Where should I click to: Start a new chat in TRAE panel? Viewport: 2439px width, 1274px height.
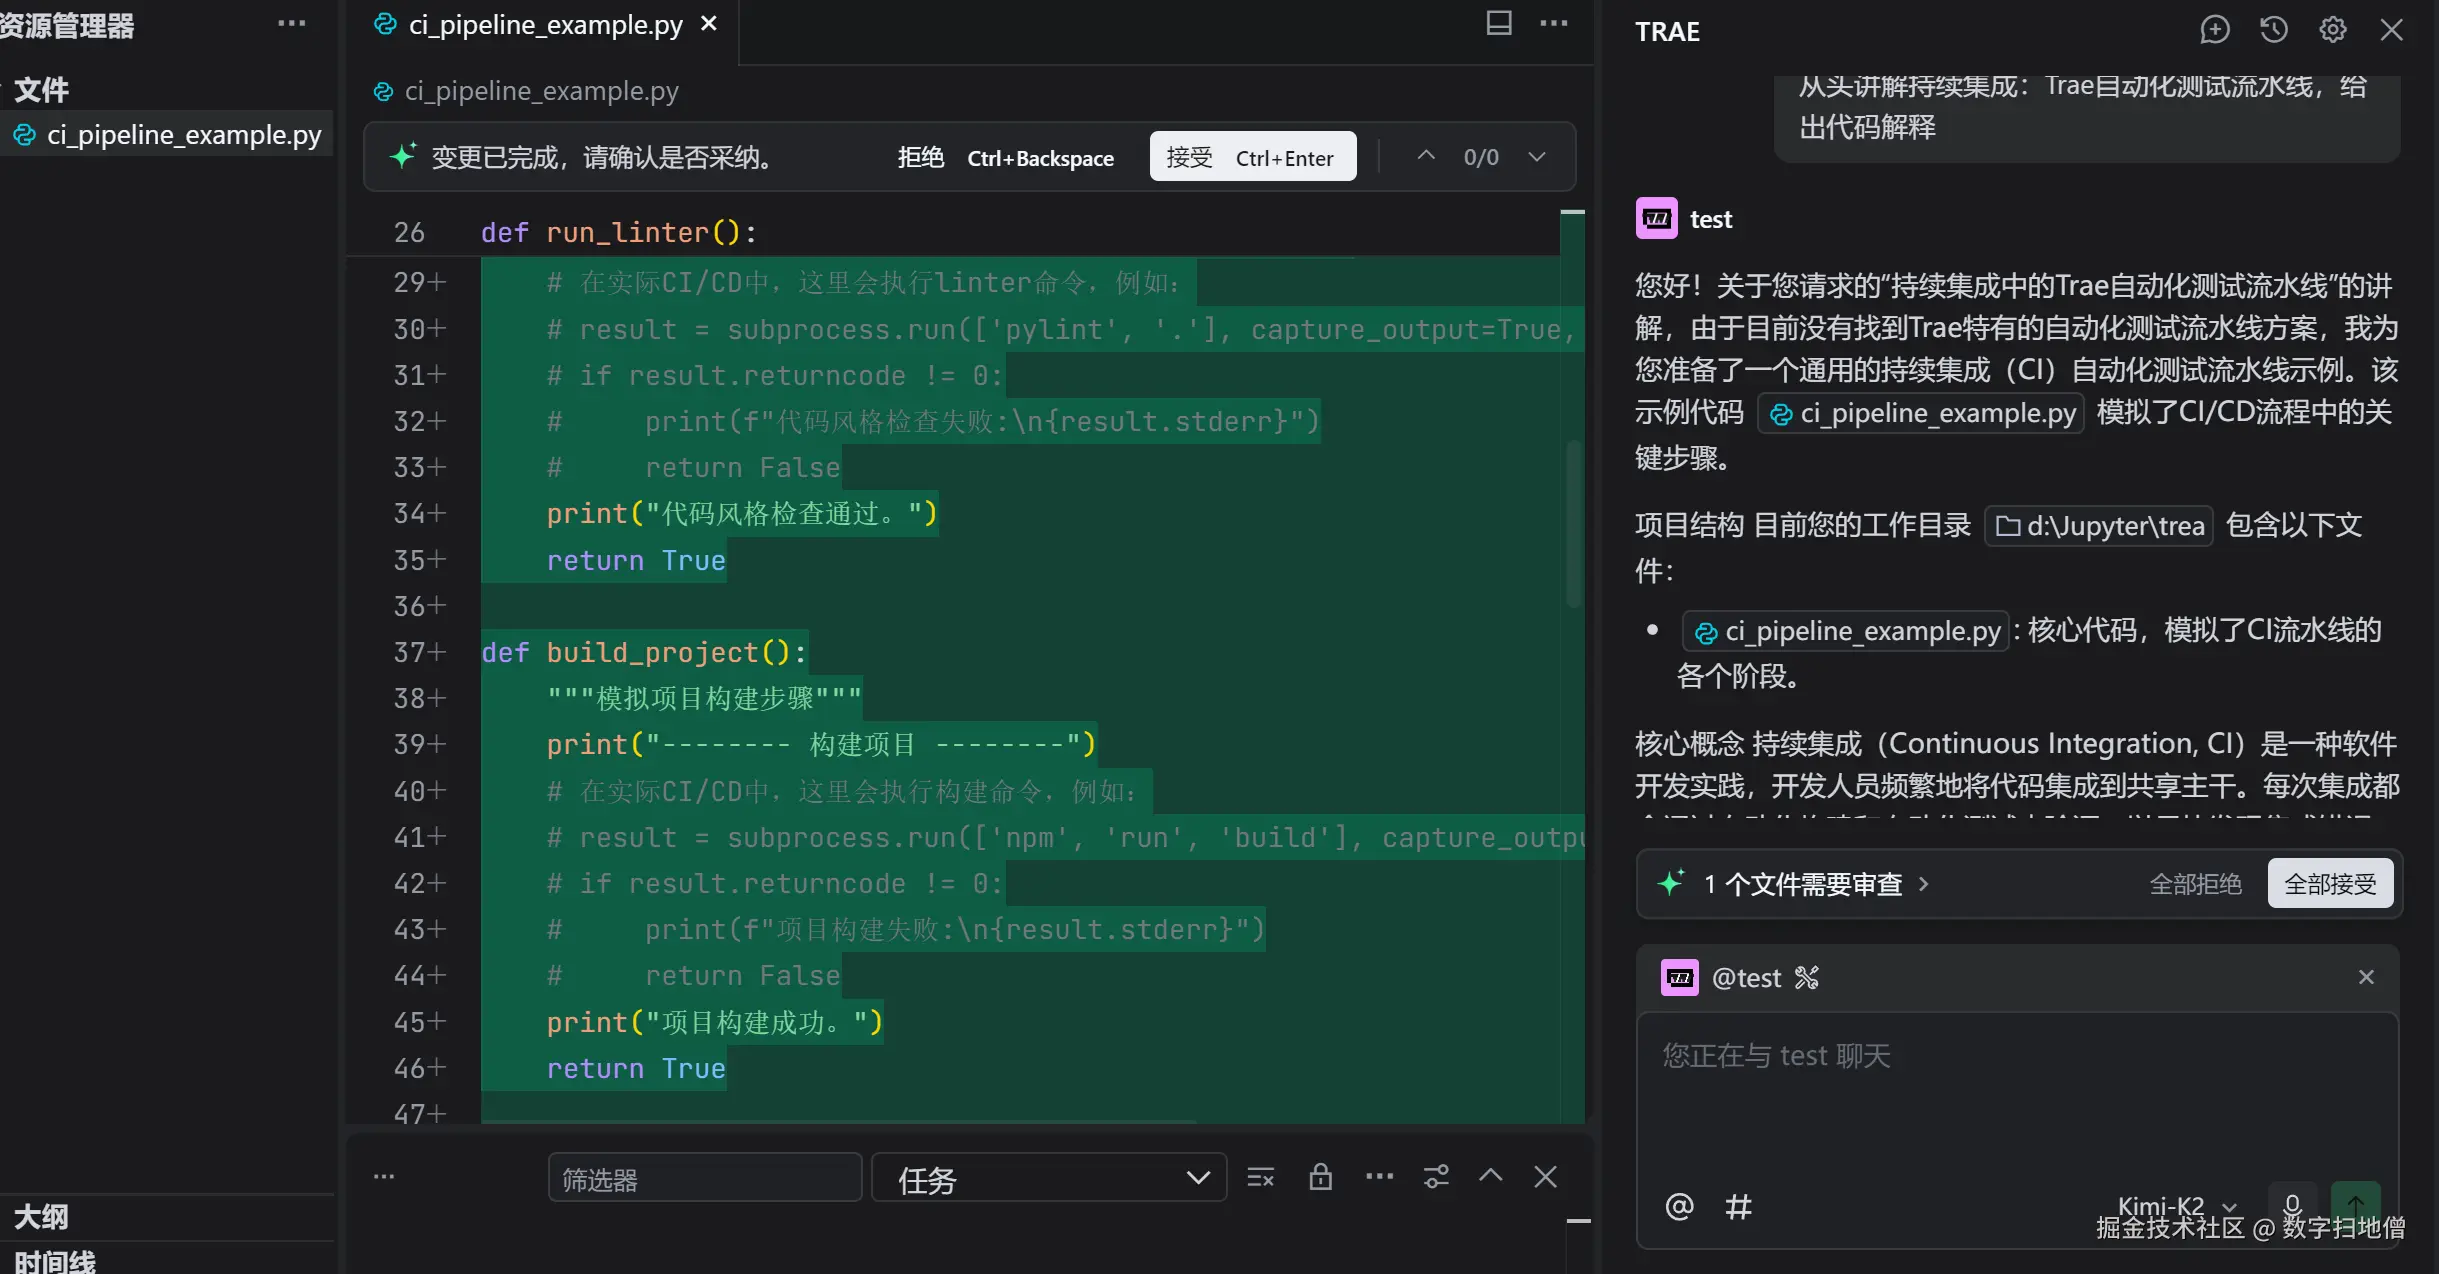click(2214, 29)
